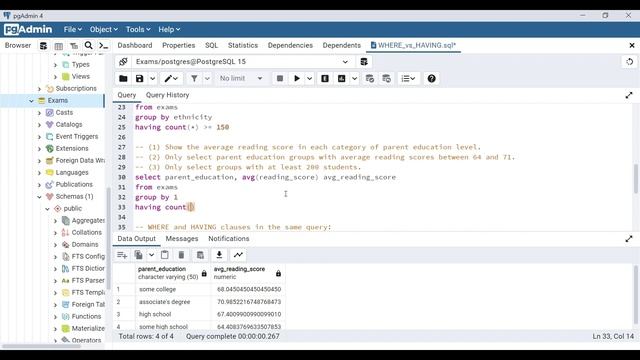Click the connection status icon
The width and height of the screenshot is (640, 360).
123,62
